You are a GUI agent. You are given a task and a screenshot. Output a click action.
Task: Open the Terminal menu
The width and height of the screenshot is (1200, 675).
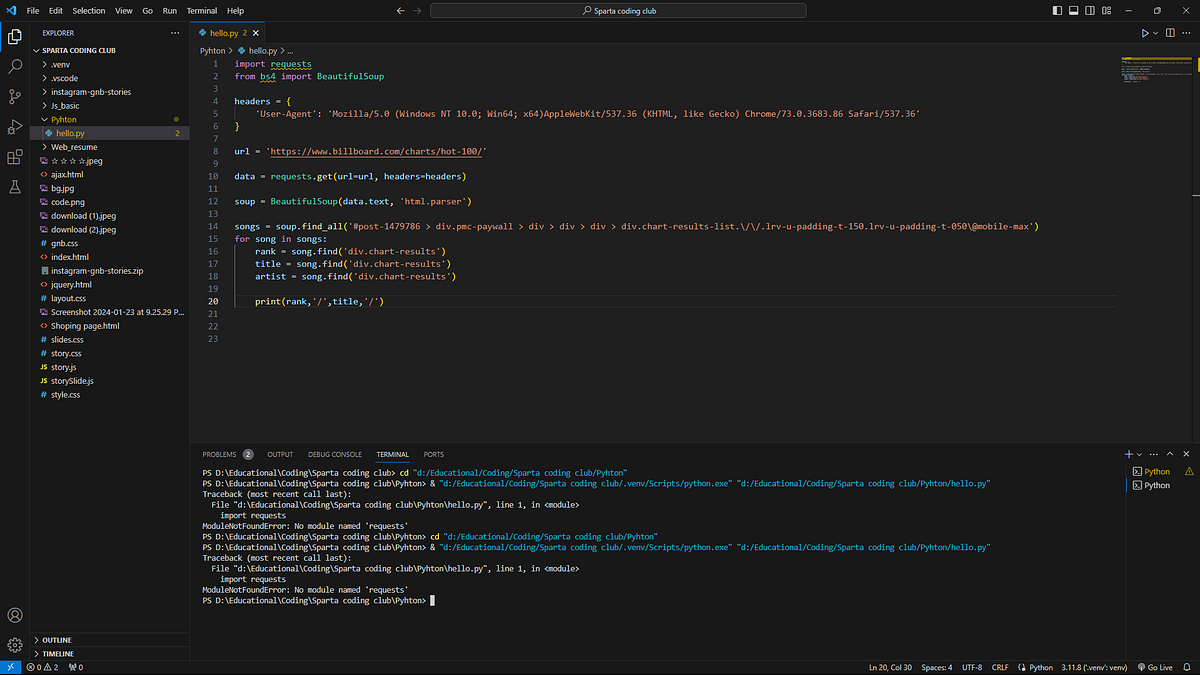tap(201, 10)
